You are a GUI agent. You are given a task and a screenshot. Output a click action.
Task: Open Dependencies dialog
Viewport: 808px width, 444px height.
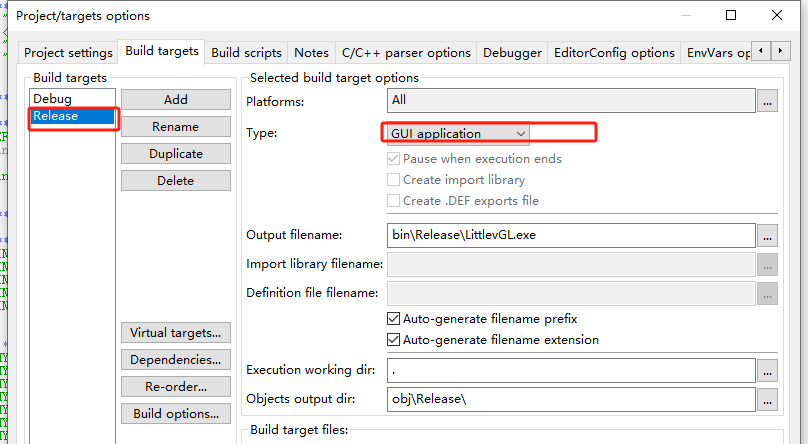pos(176,360)
